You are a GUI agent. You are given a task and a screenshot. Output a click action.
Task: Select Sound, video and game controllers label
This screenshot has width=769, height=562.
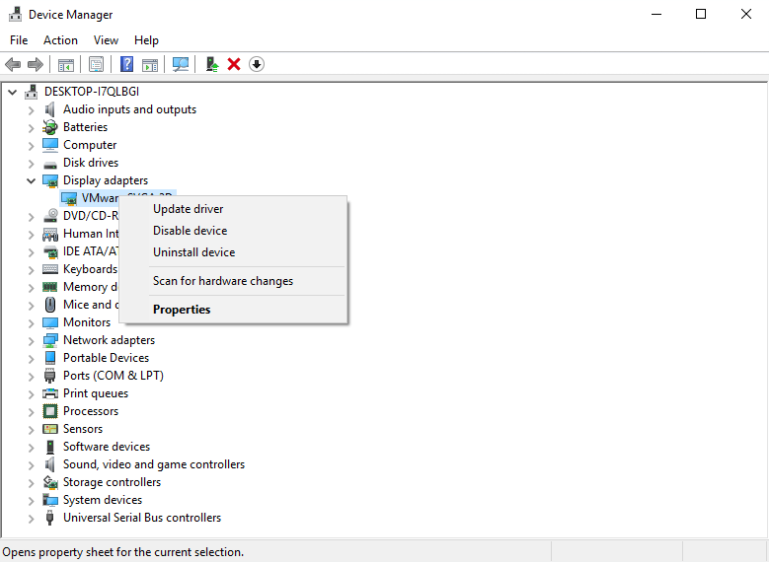[154, 464]
